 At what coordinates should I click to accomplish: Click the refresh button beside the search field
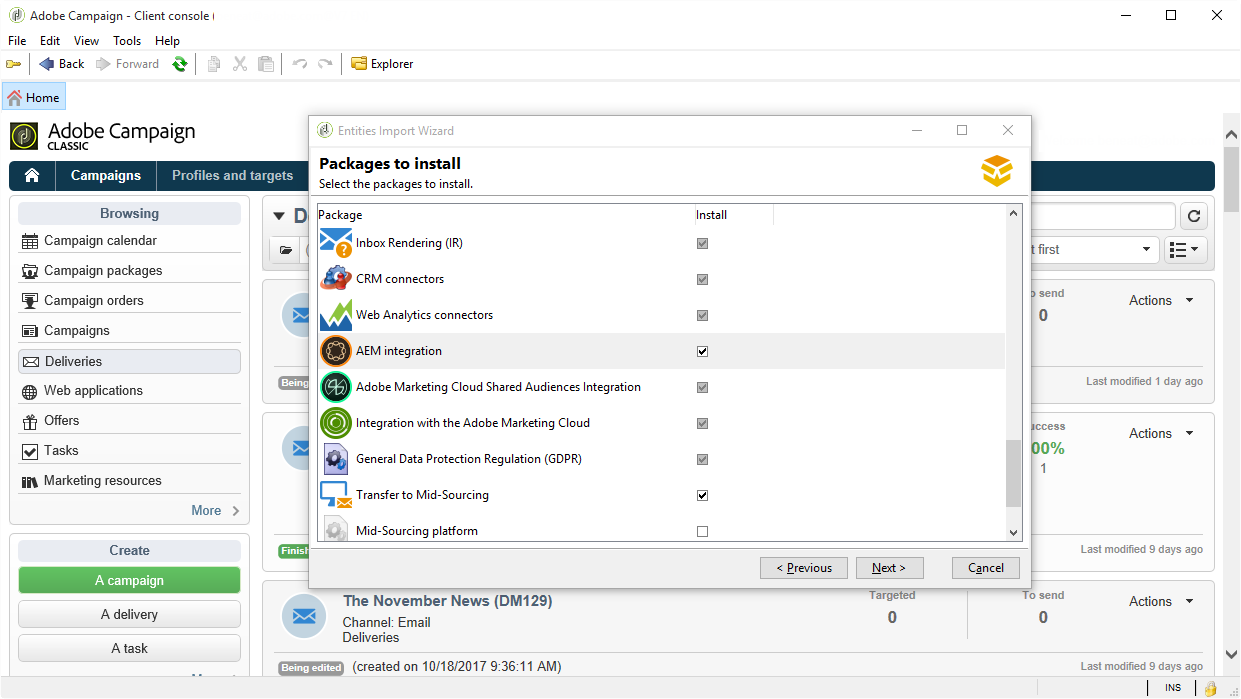1194,216
